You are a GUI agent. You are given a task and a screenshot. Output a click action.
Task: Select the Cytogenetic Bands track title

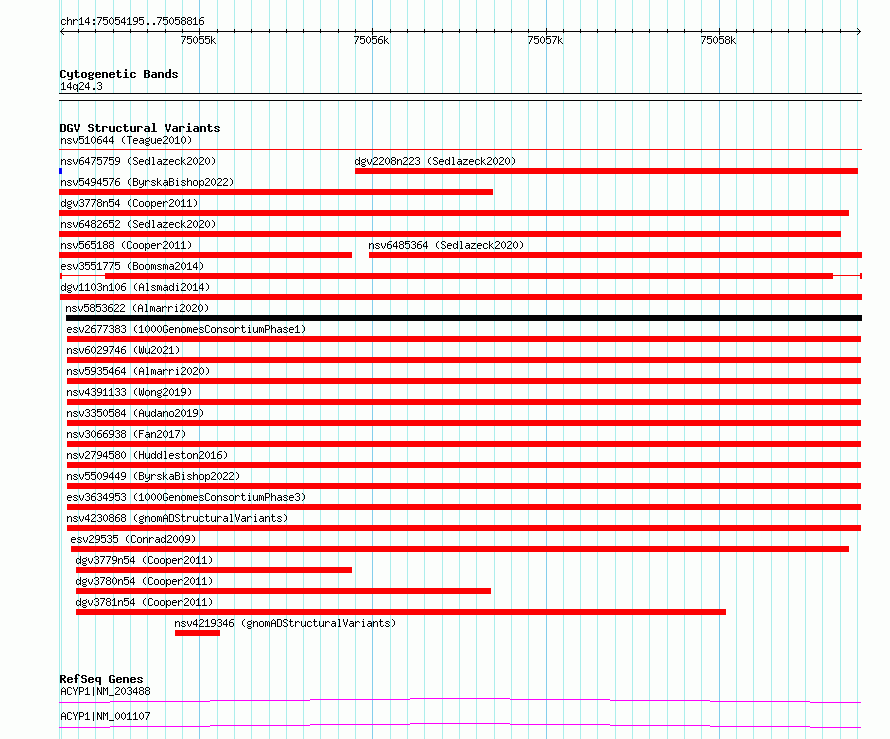pos(119,74)
